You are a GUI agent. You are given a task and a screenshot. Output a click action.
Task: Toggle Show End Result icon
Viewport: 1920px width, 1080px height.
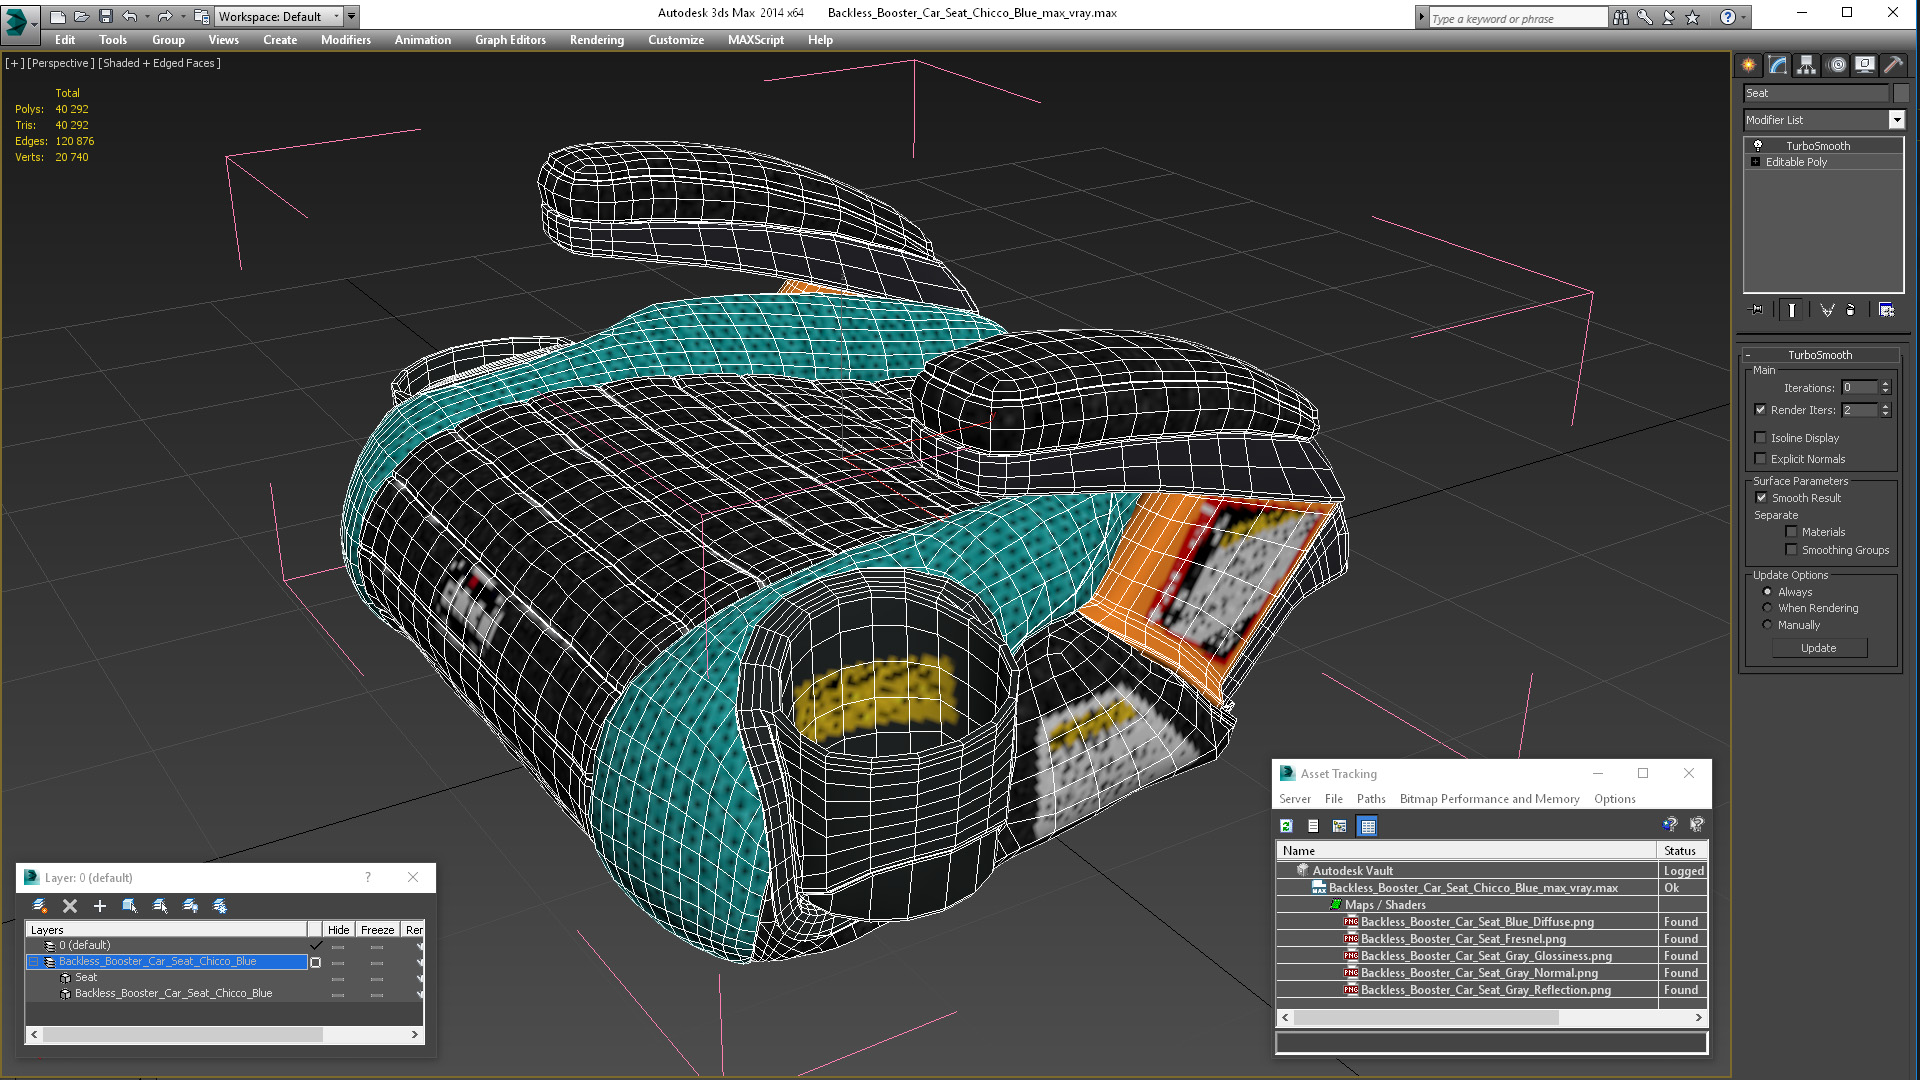[x=1791, y=310]
